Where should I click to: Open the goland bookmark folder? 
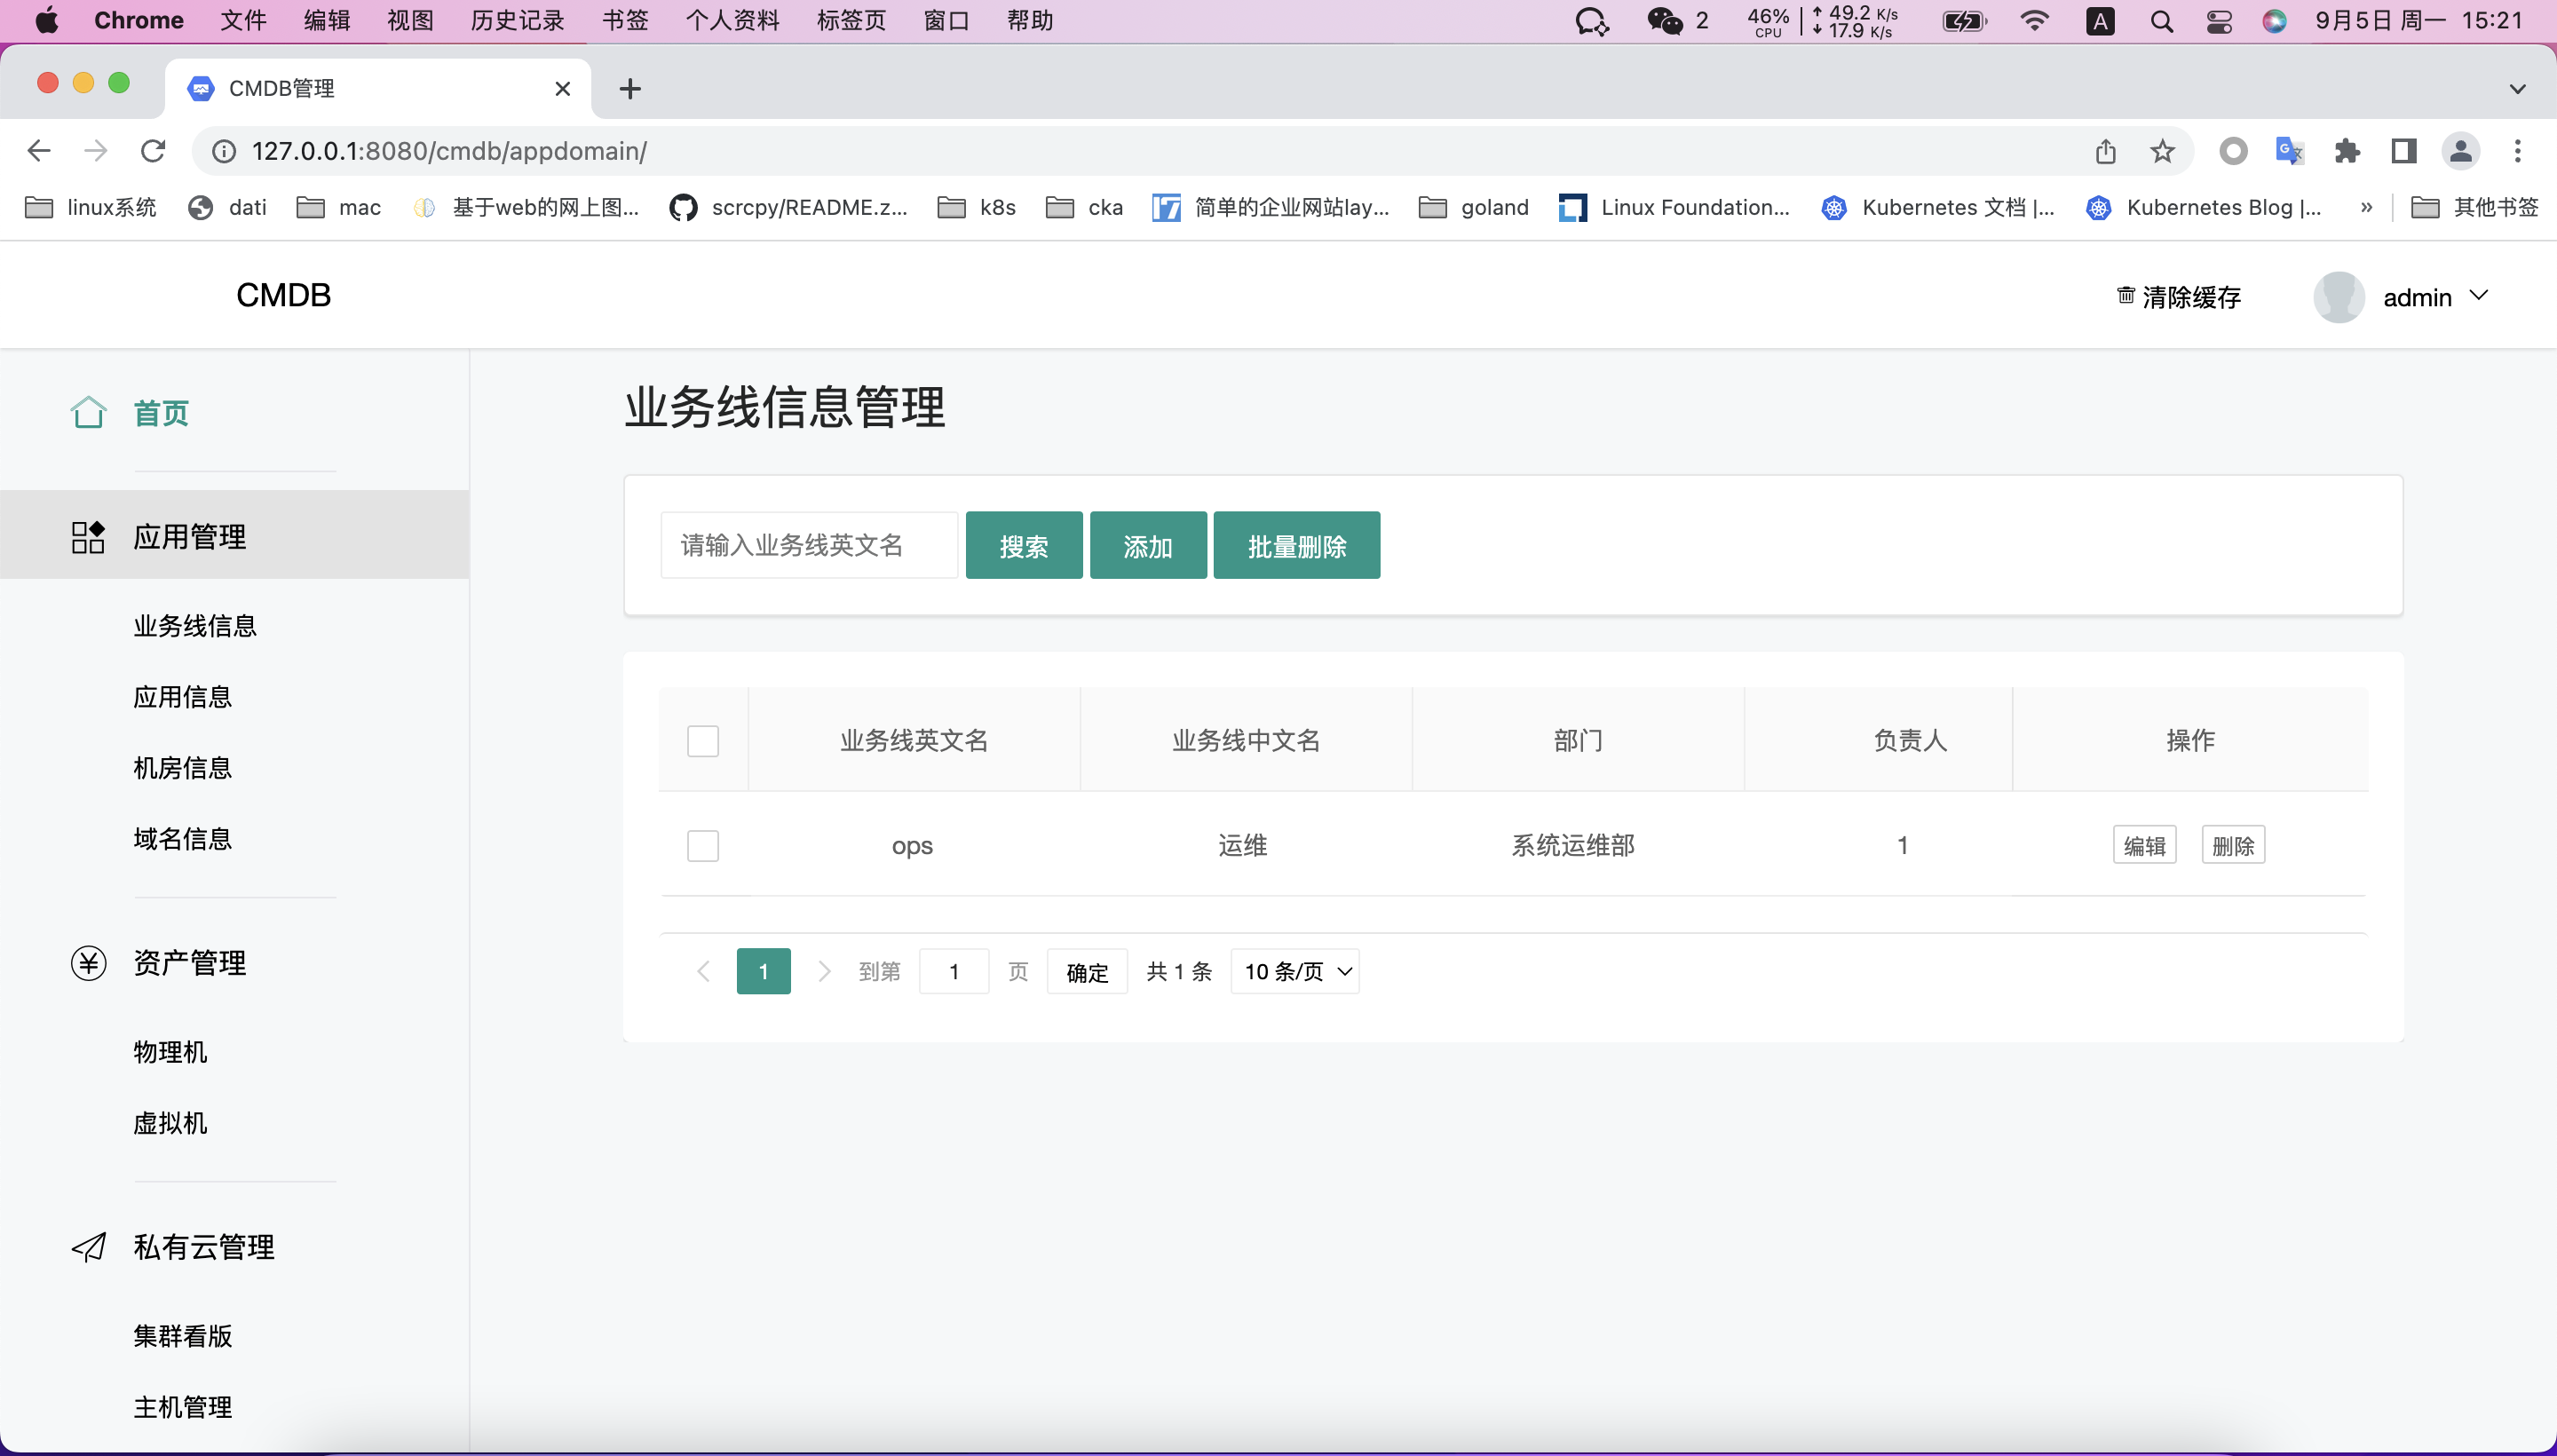[x=1474, y=207]
